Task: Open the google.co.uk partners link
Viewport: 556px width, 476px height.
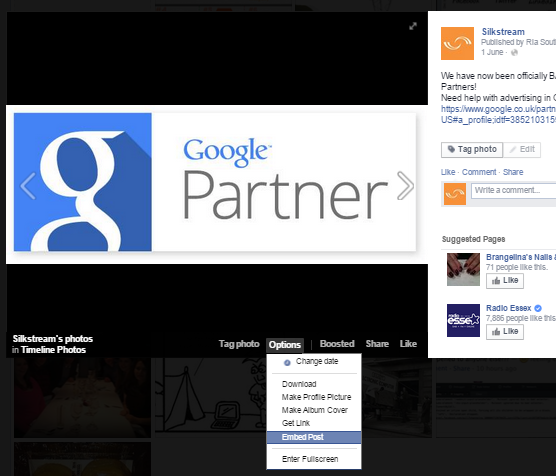Action: (x=498, y=114)
